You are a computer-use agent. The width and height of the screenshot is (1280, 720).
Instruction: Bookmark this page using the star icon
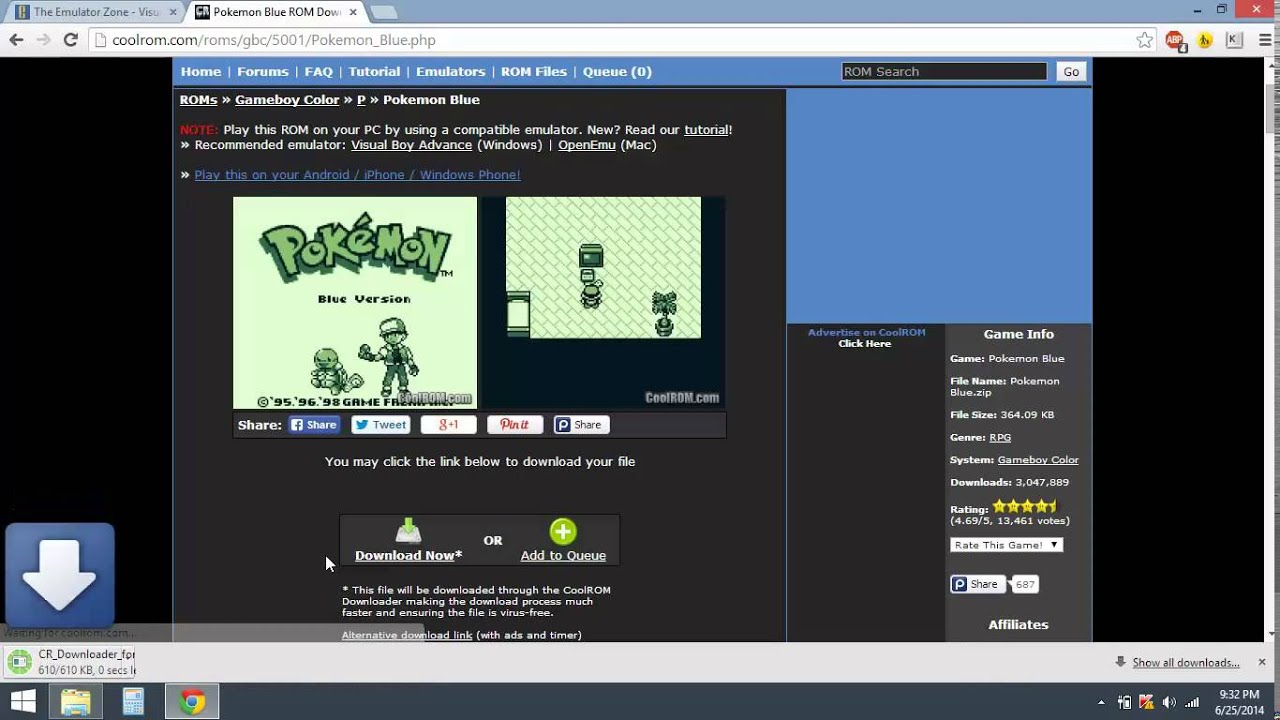(x=1144, y=40)
